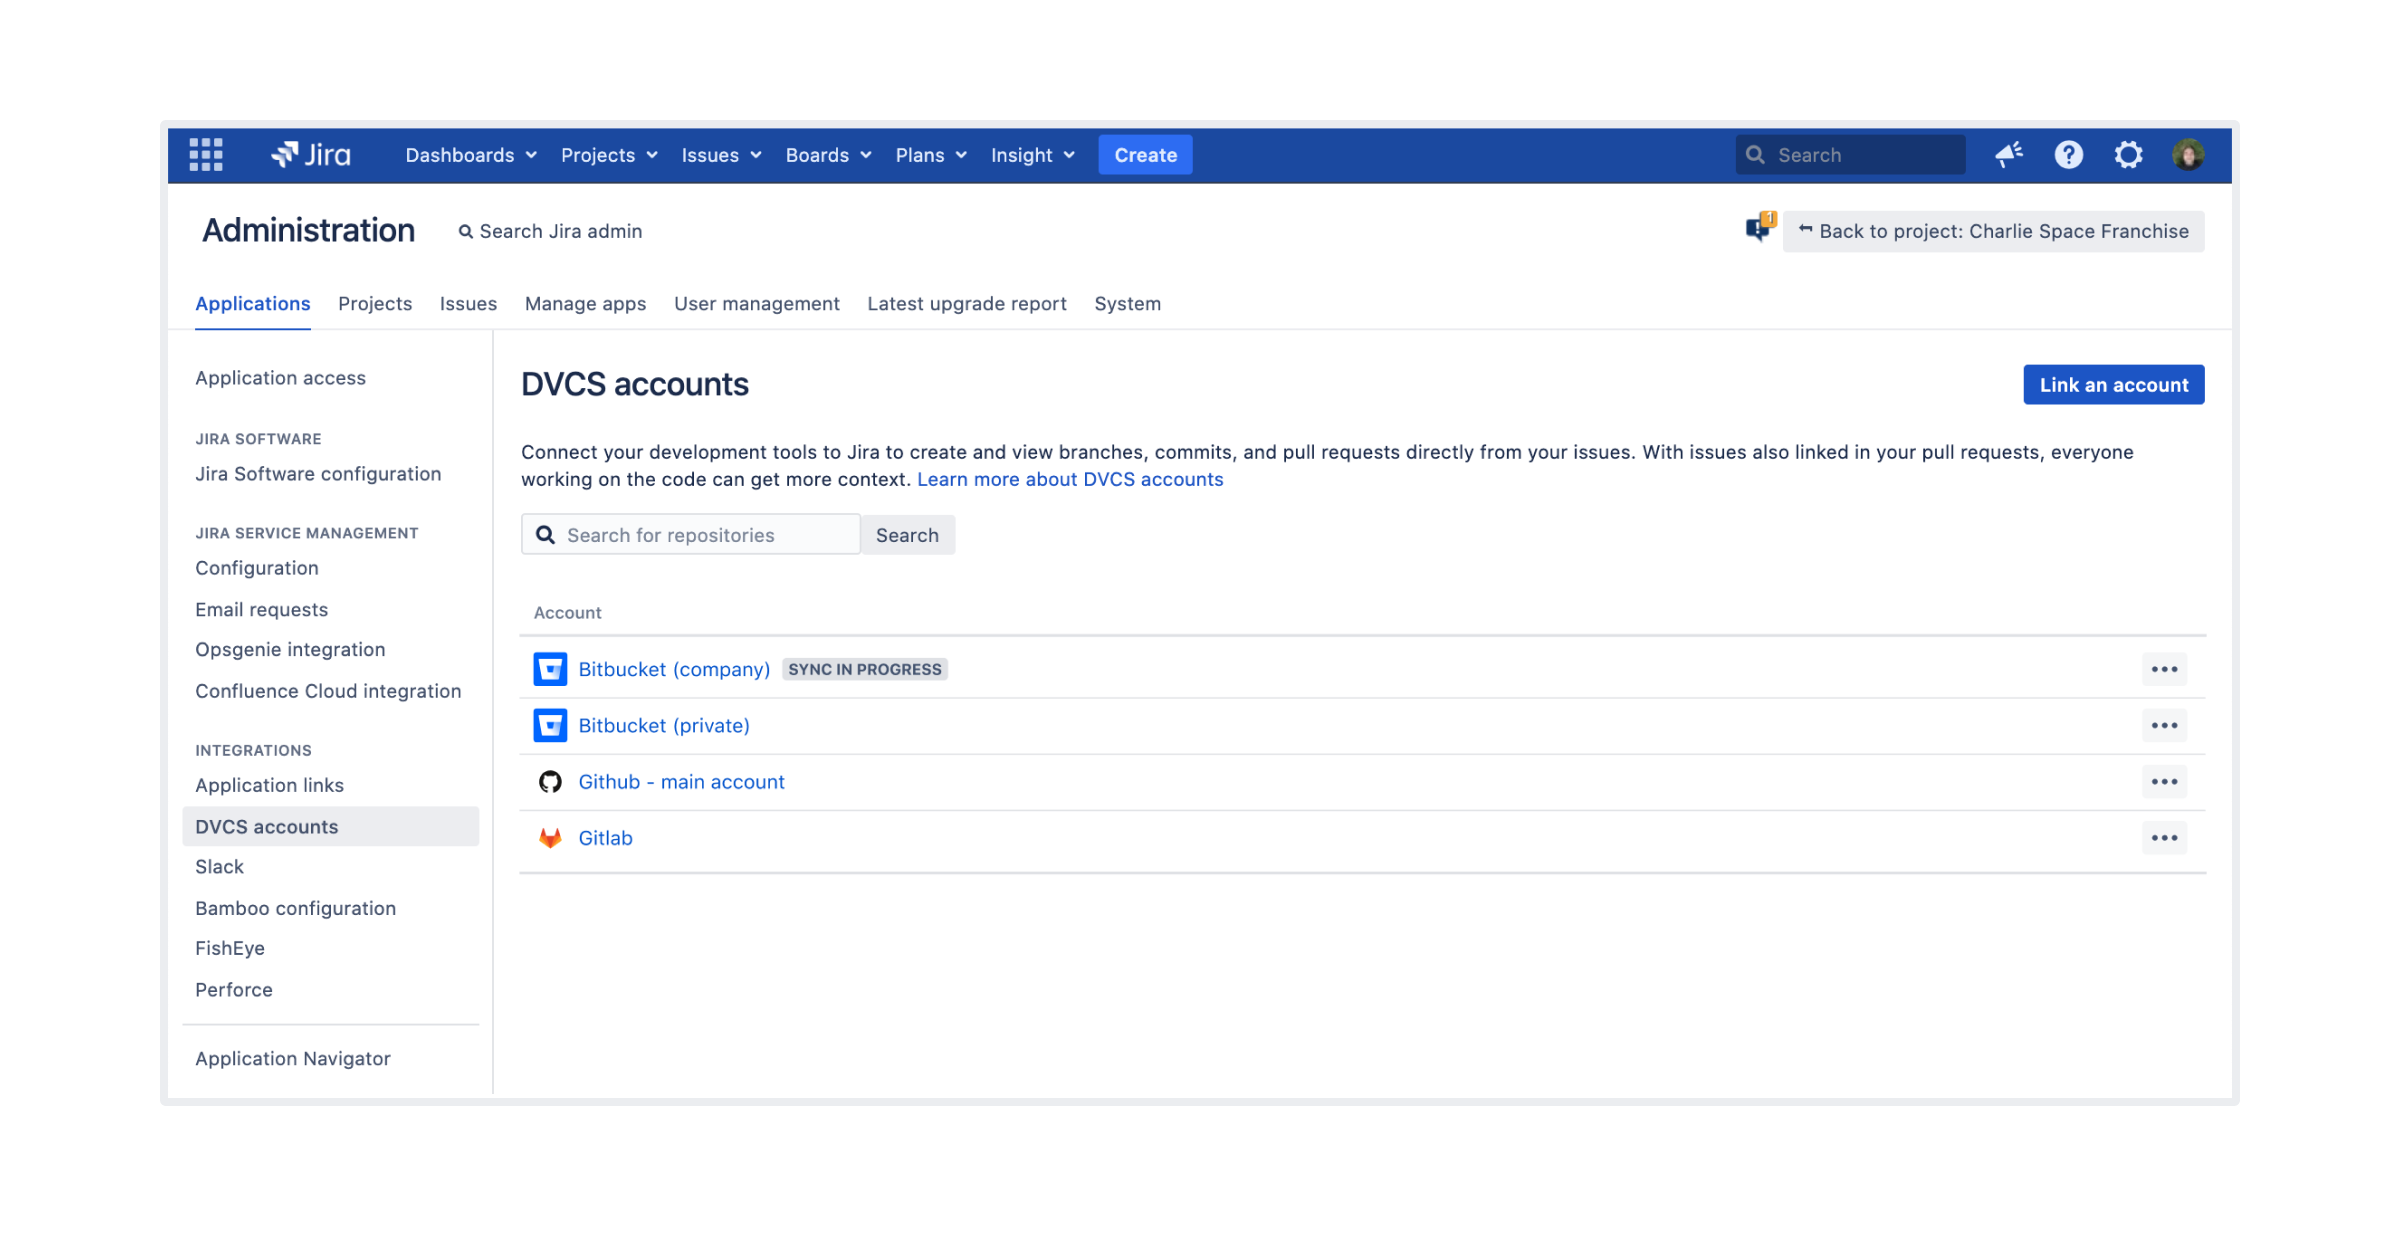This screenshot has height=1246, width=2400.
Task: Expand the Boards menu
Action: [828, 155]
